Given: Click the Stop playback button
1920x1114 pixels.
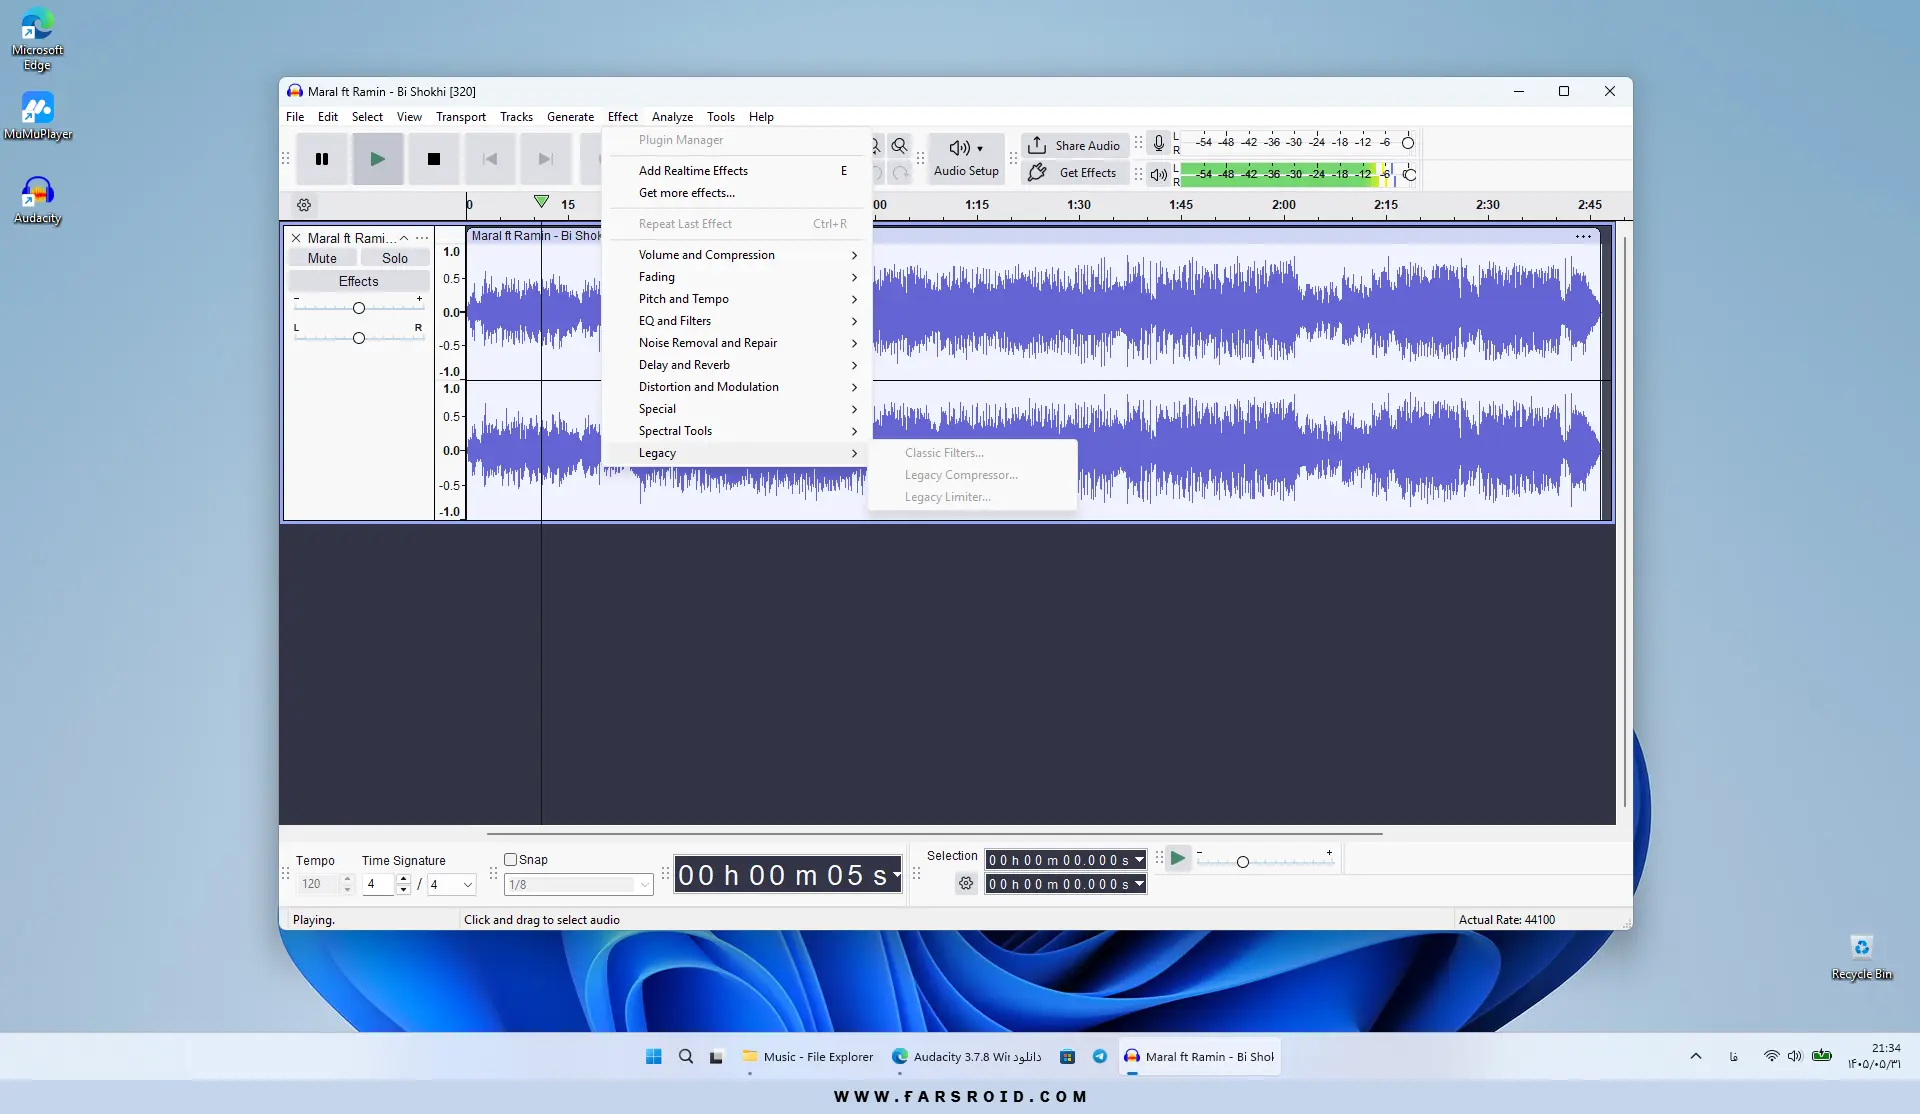Looking at the screenshot, I should [x=433, y=159].
